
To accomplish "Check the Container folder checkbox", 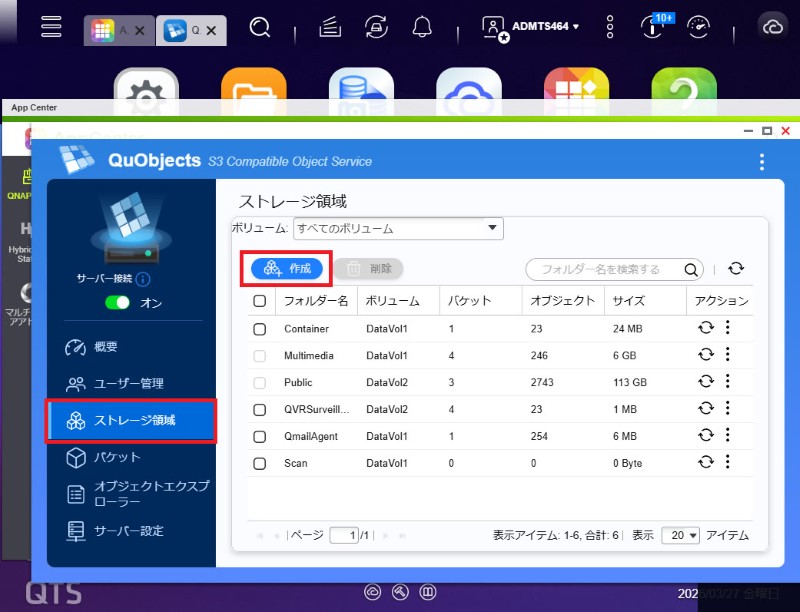I will point(260,329).
